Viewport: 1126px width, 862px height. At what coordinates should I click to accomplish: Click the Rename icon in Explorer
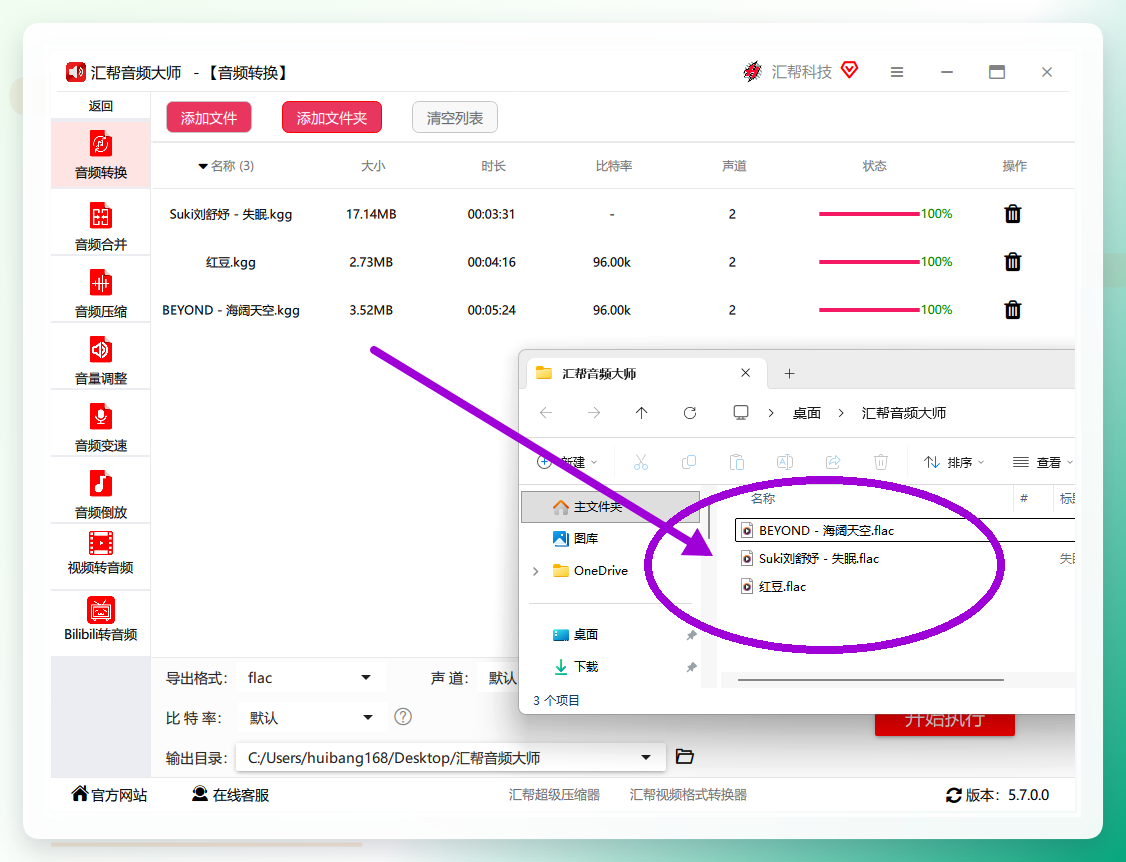click(x=785, y=462)
